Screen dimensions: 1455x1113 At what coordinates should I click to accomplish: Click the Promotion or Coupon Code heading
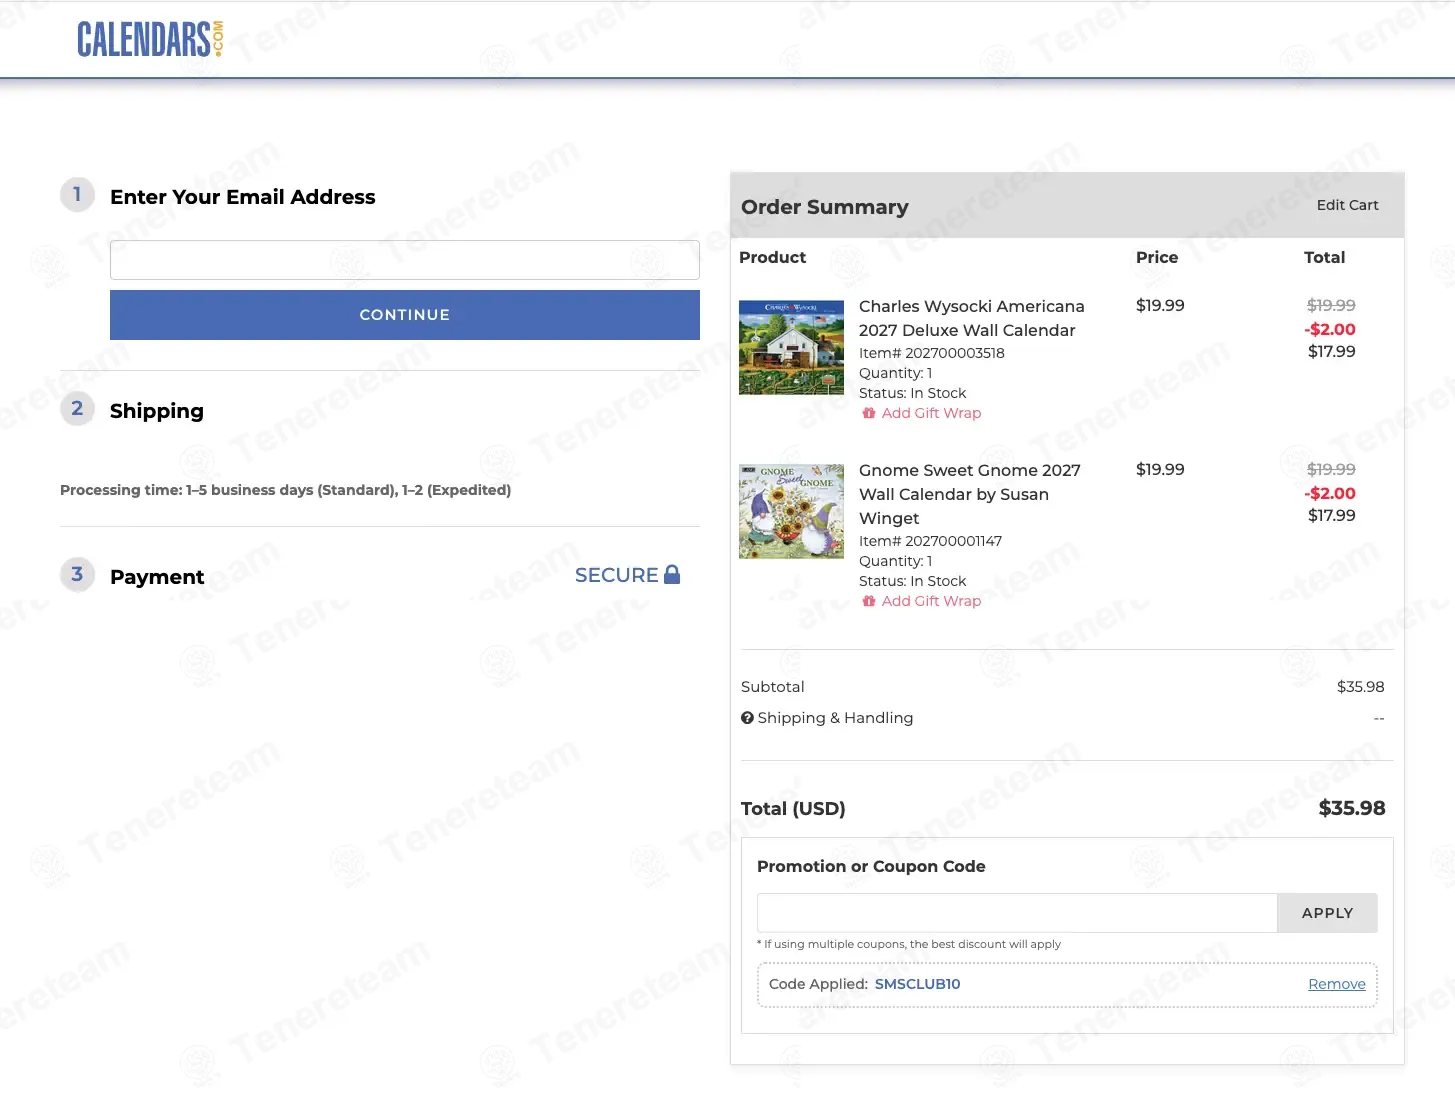coord(871,867)
